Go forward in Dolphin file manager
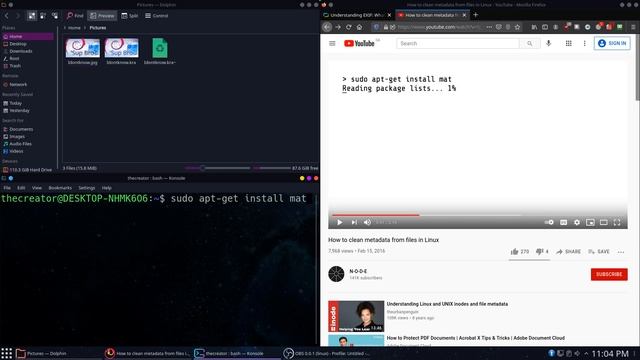The image size is (640, 360). (18, 16)
